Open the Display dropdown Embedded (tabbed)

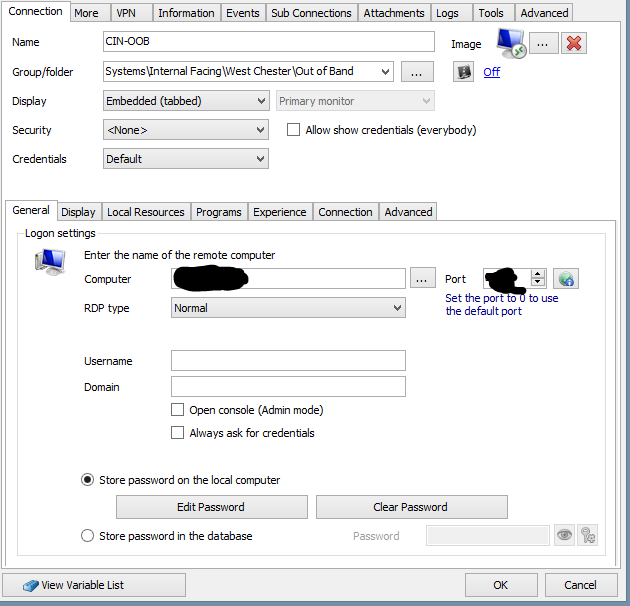pyautogui.click(x=186, y=101)
